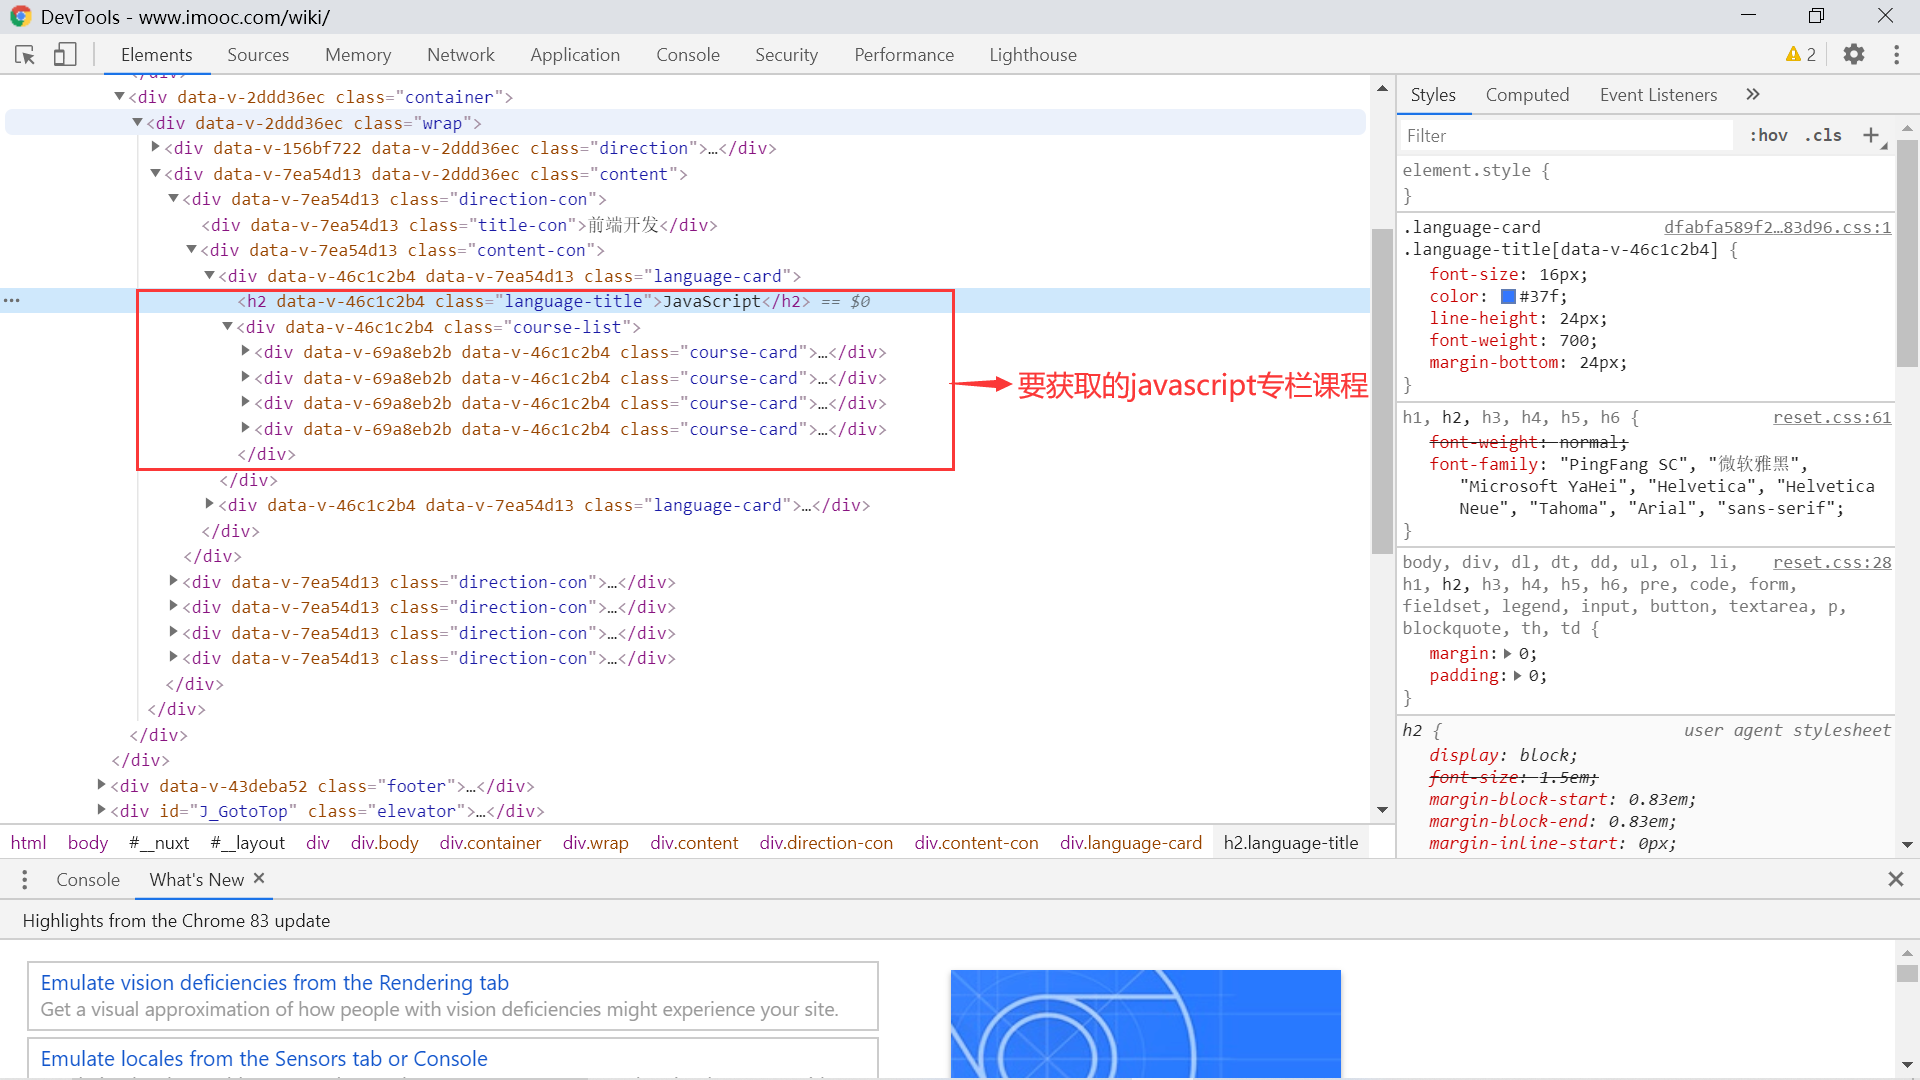Close the bottom drawer panel
The height and width of the screenshot is (1080, 1920).
1895,879
